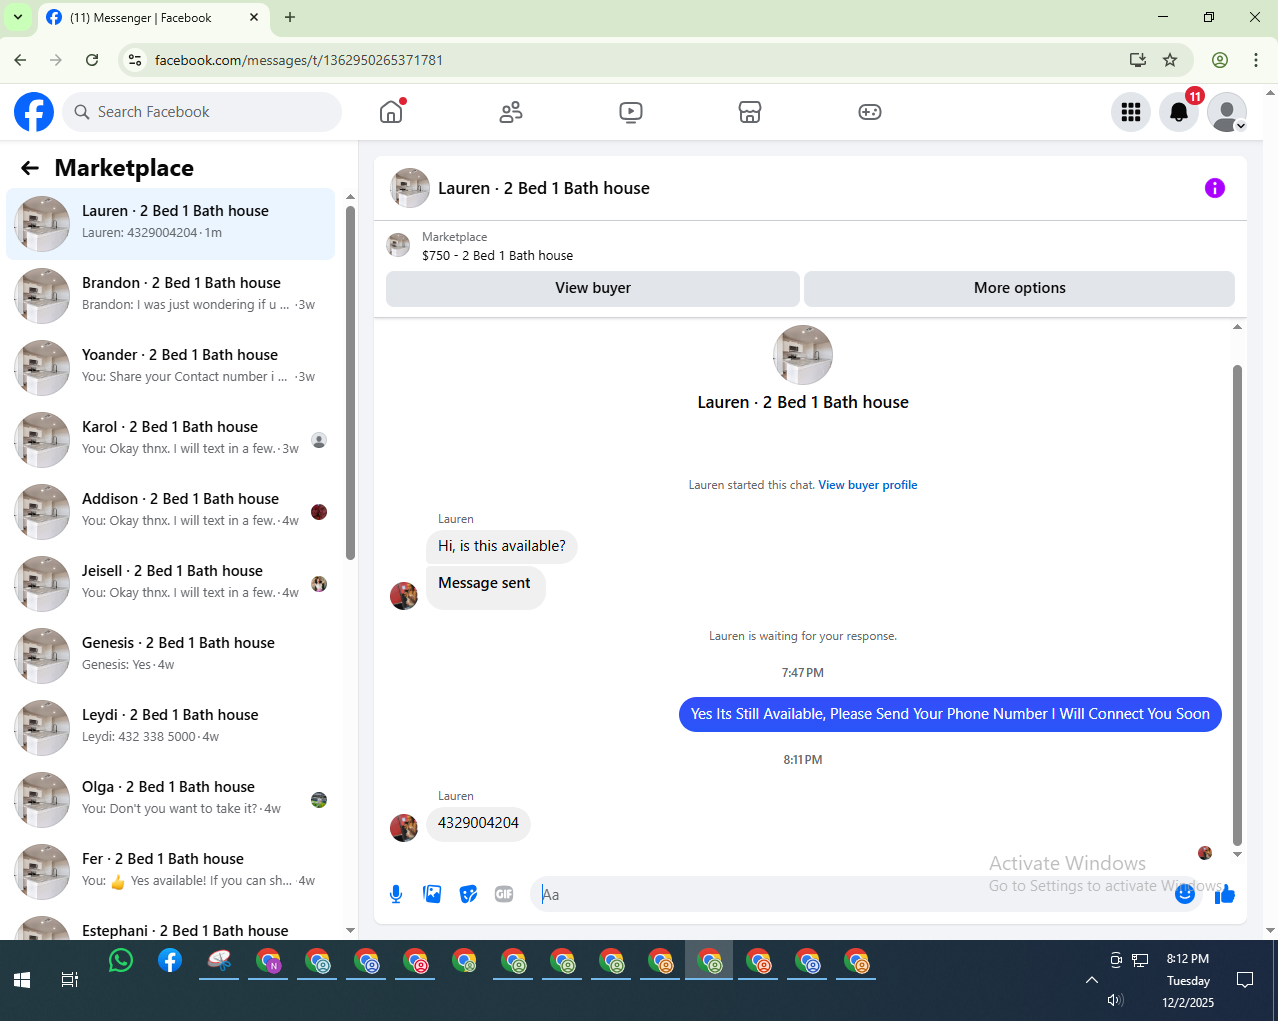The width and height of the screenshot is (1278, 1021).
Task: Open Olga's conversation in the list
Action: click(171, 800)
